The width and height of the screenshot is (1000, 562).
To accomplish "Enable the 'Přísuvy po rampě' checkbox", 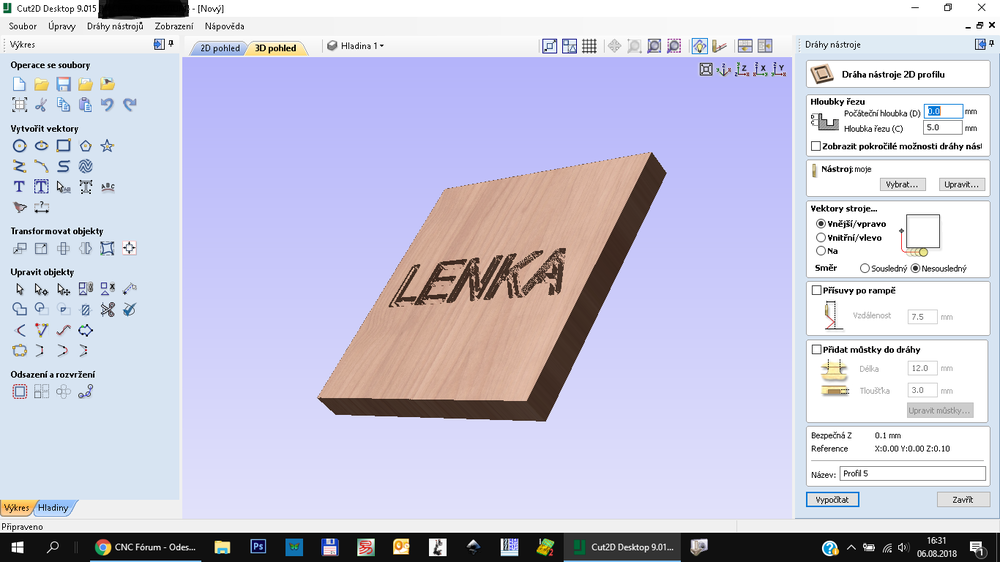I will [x=815, y=290].
